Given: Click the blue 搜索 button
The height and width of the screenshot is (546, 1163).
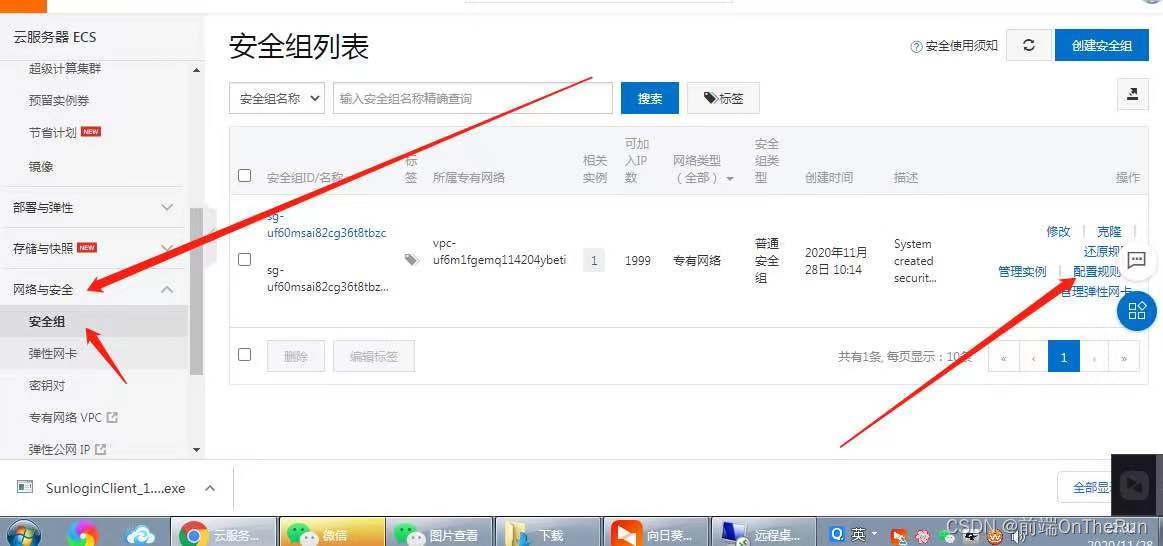Looking at the screenshot, I should tap(650, 98).
